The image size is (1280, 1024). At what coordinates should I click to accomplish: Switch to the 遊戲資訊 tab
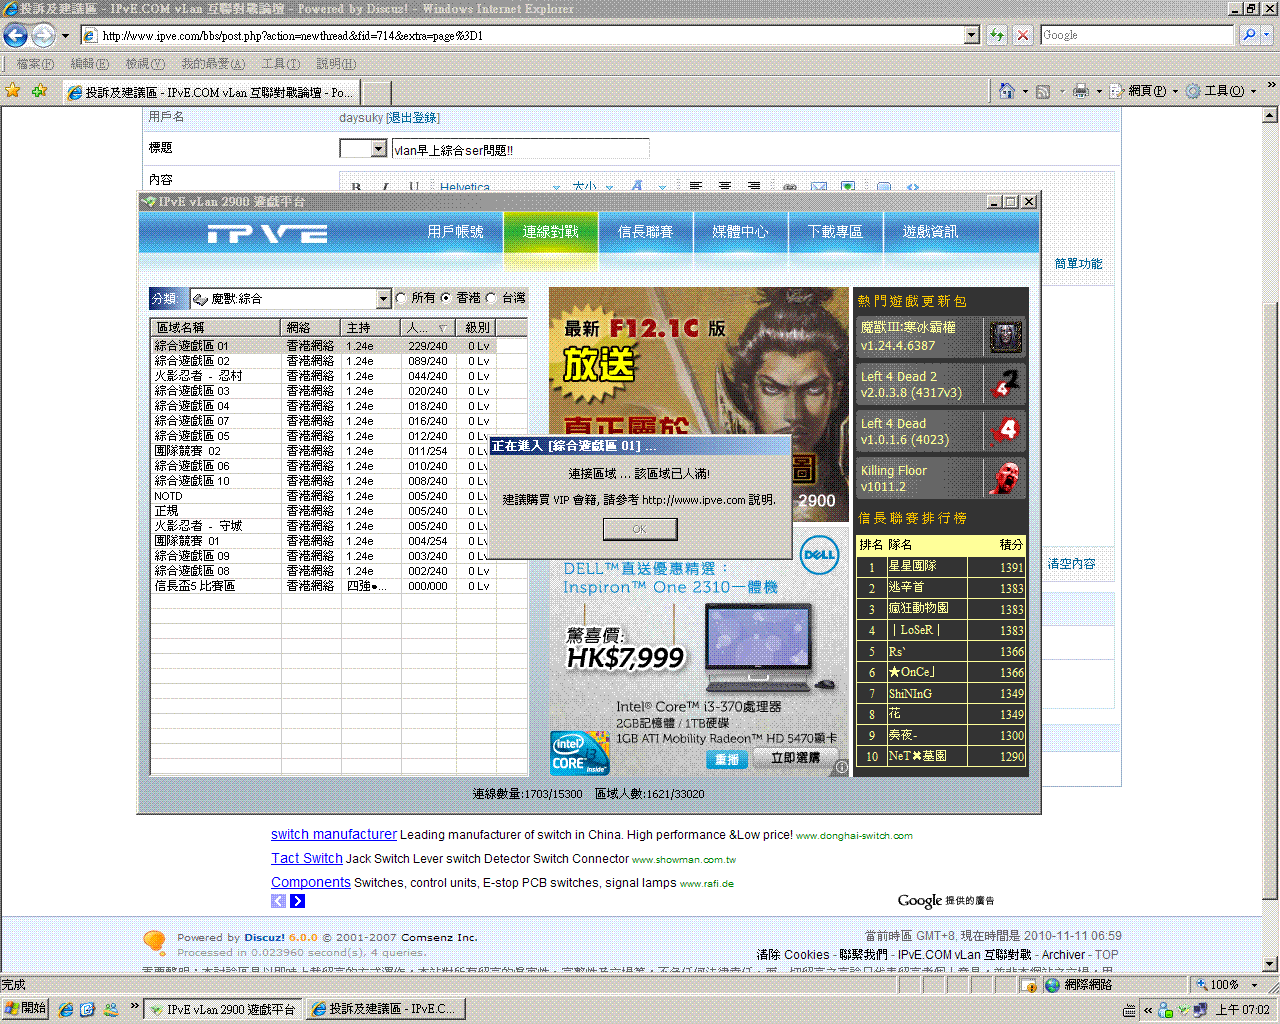click(930, 232)
